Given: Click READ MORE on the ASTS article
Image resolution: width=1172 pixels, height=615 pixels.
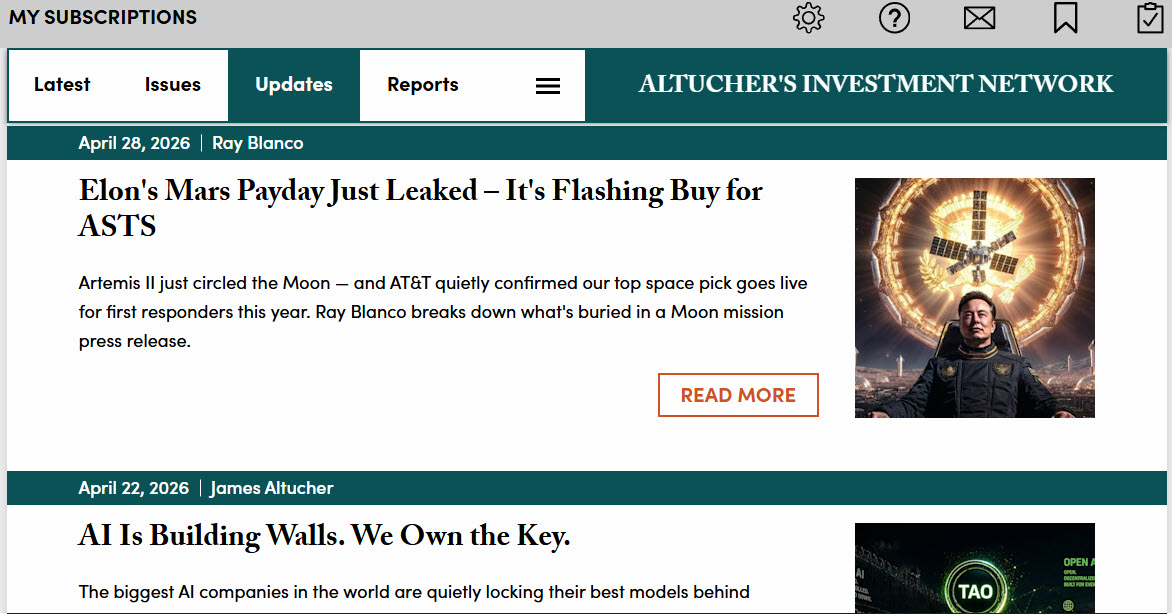Looking at the screenshot, I should (x=738, y=395).
